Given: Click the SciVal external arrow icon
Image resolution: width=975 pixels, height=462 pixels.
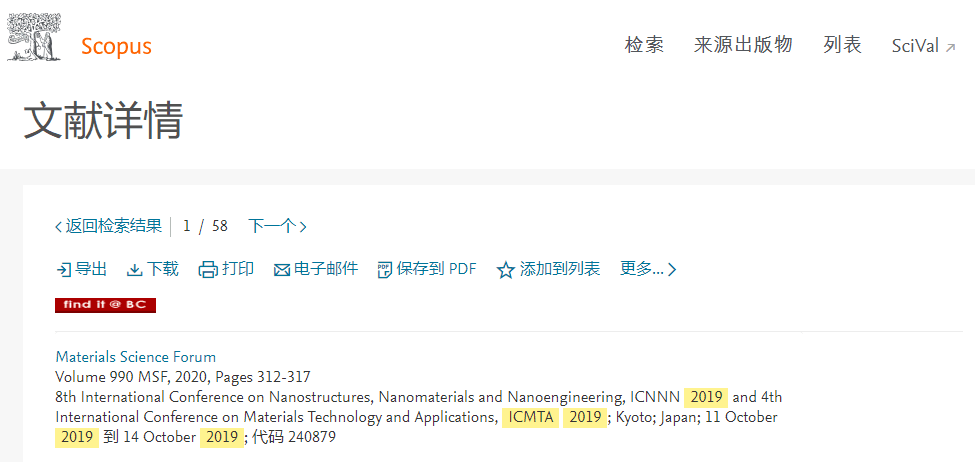Looking at the screenshot, I should point(950,47).
